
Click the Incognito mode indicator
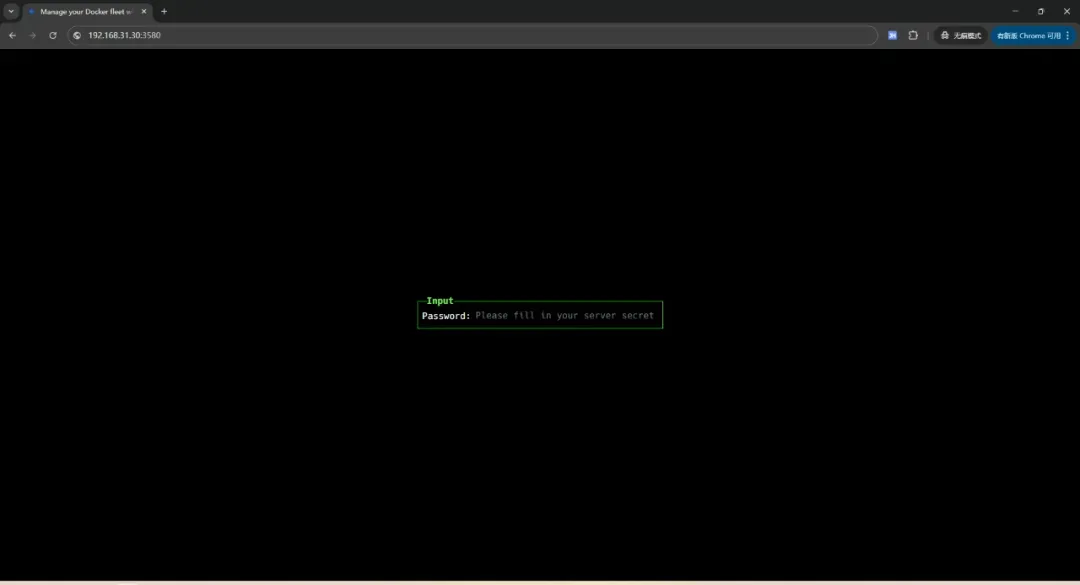click(x=961, y=35)
